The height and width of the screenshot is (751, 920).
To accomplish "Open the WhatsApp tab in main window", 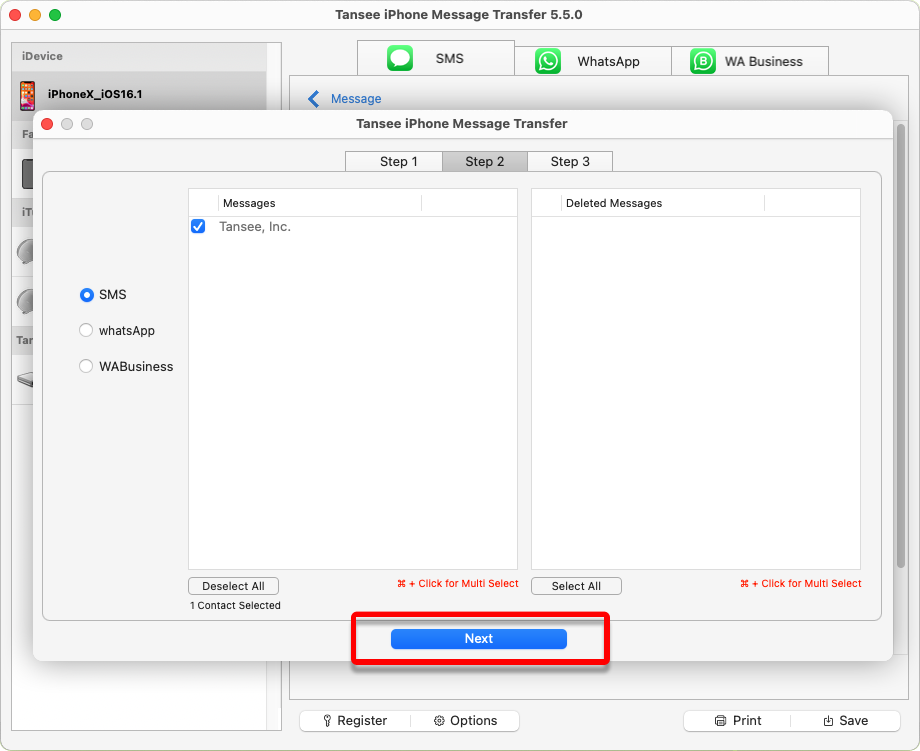I will (x=593, y=61).
